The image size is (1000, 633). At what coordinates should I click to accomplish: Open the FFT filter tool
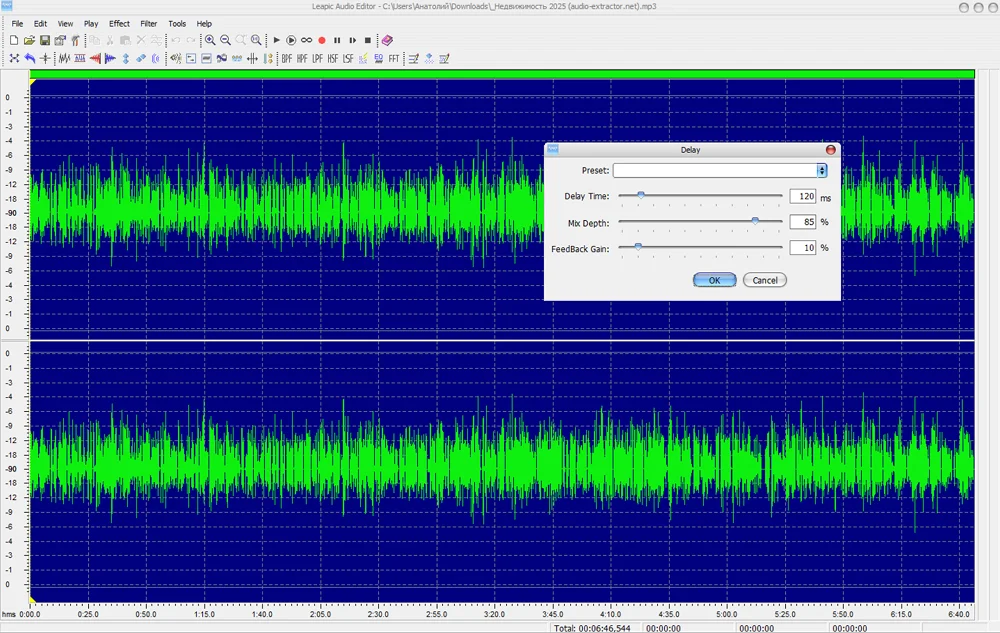[x=394, y=59]
